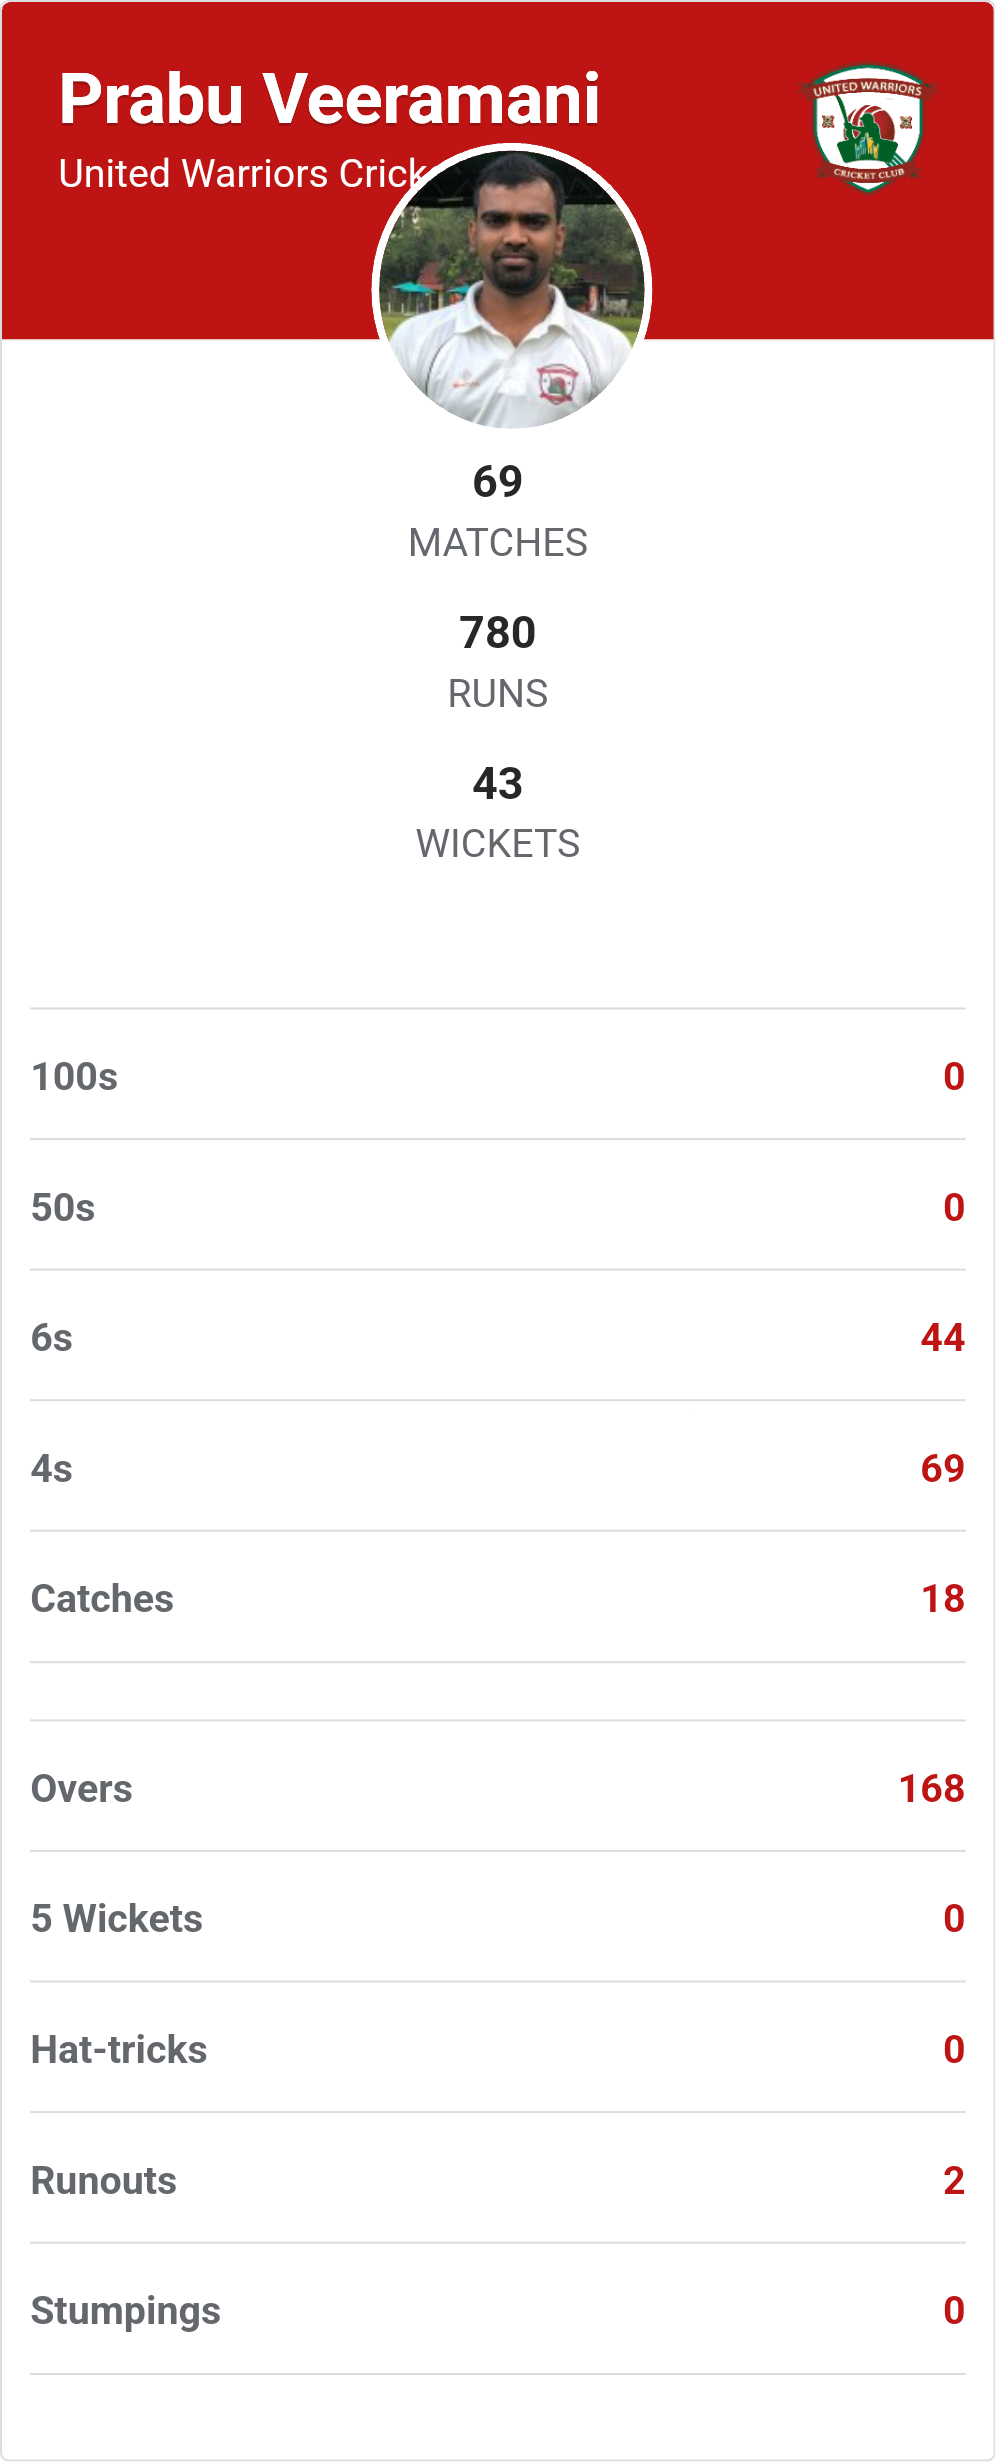Tap the 4s row label
The height and width of the screenshot is (2463, 995).
[x=52, y=1469]
